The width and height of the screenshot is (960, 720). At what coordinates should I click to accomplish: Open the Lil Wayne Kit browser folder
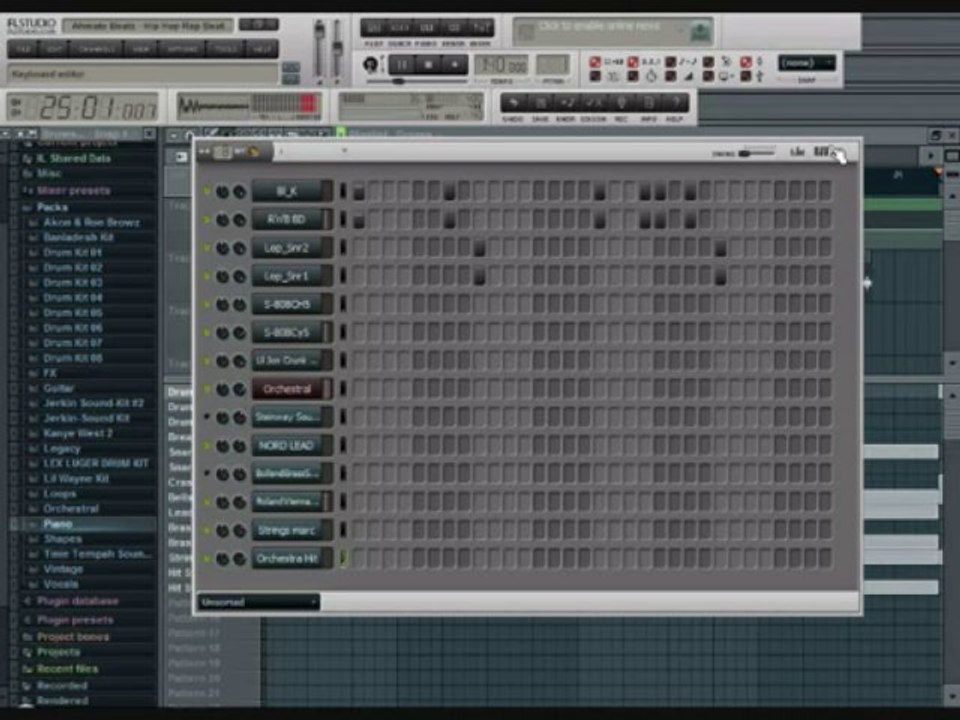click(77, 479)
